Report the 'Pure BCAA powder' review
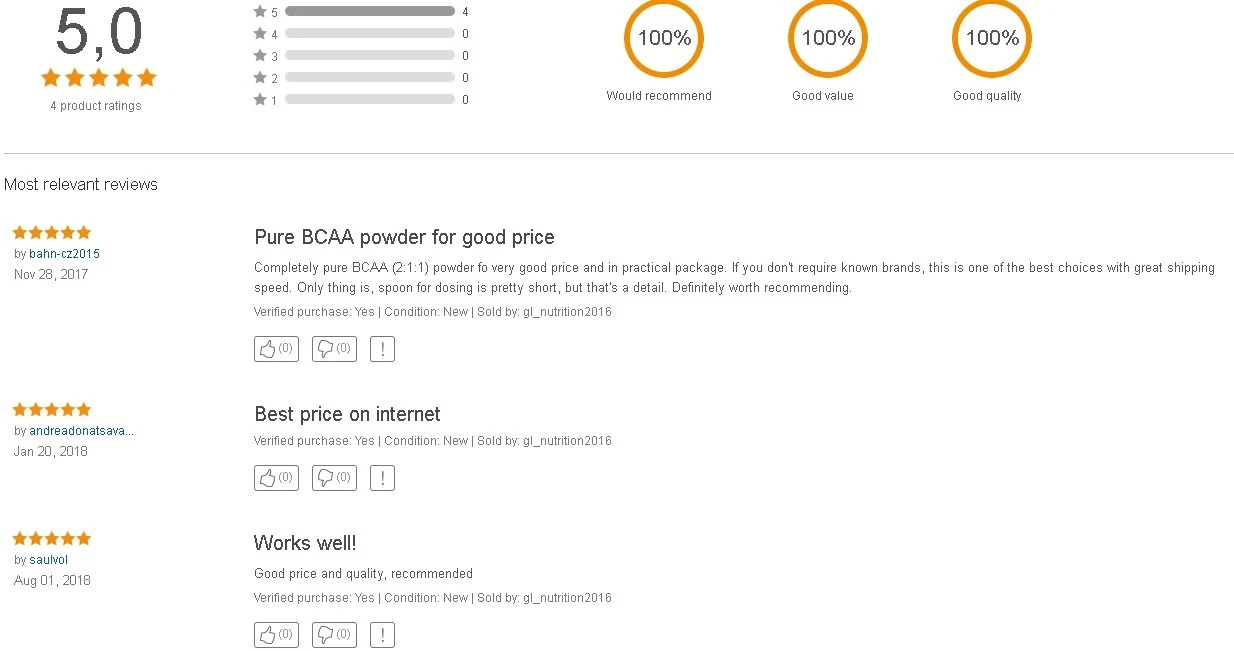Image resolution: width=1234 pixels, height=651 pixels. pos(382,349)
